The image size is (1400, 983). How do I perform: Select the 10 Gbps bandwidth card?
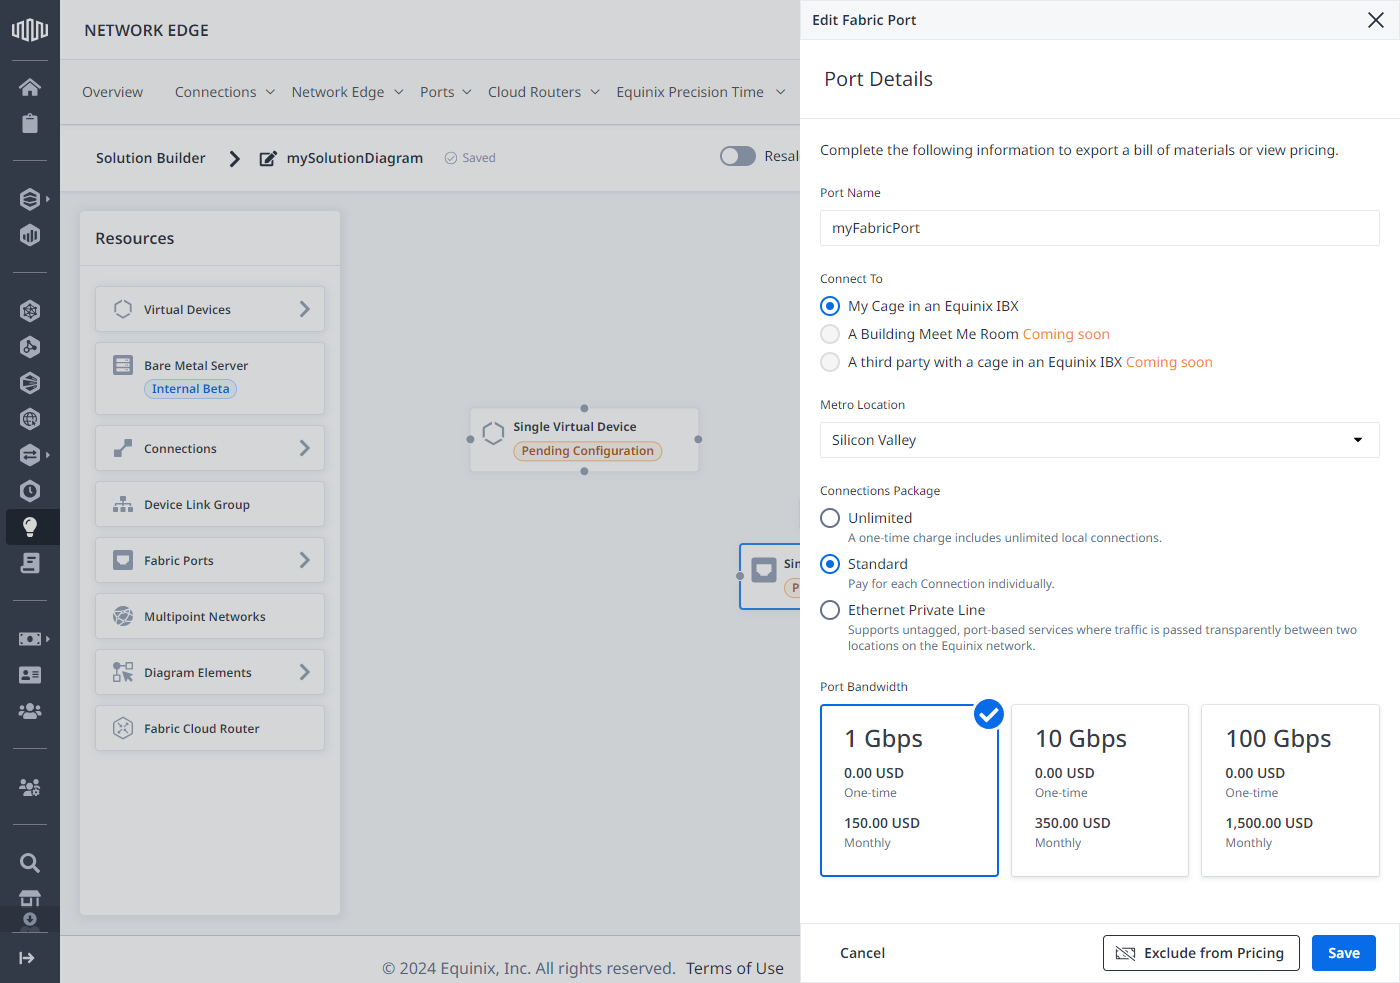click(1100, 790)
